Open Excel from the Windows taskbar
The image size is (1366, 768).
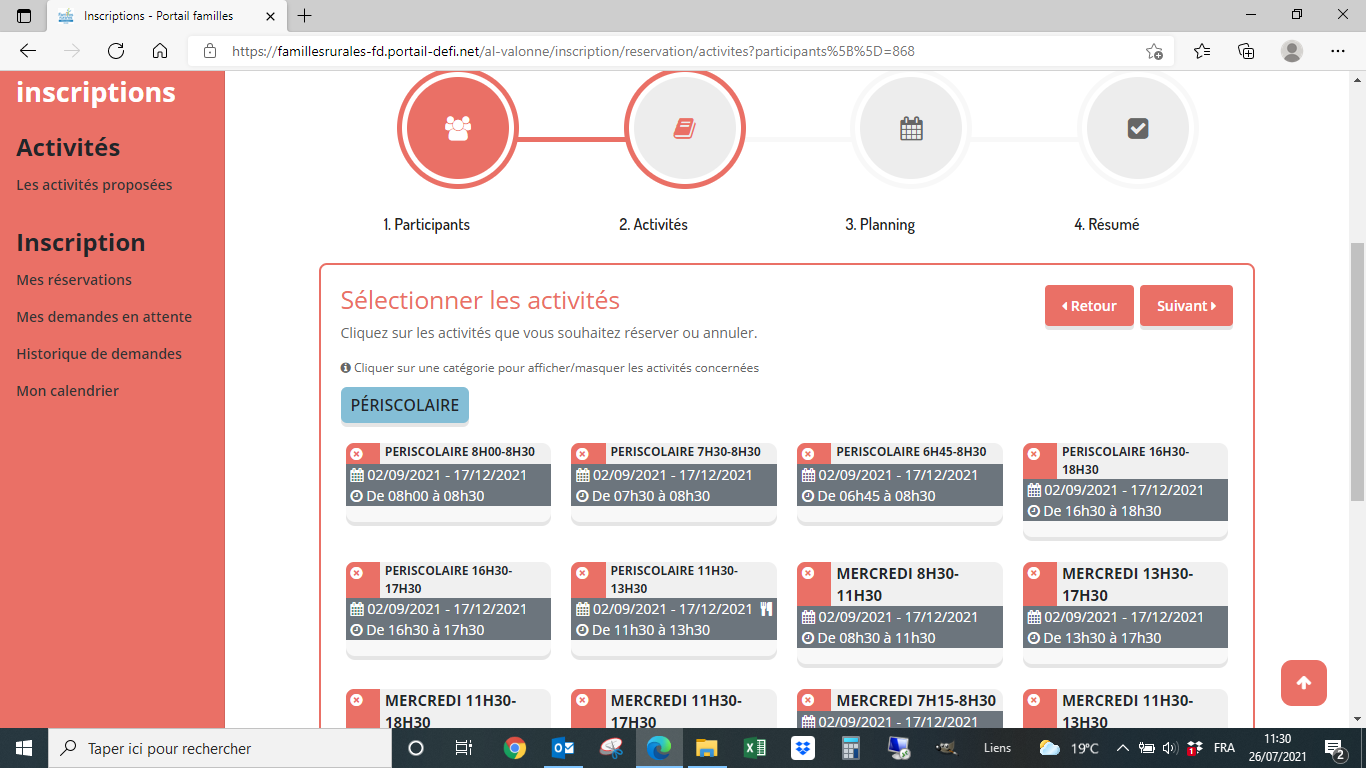pyautogui.click(x=754, y=748)
